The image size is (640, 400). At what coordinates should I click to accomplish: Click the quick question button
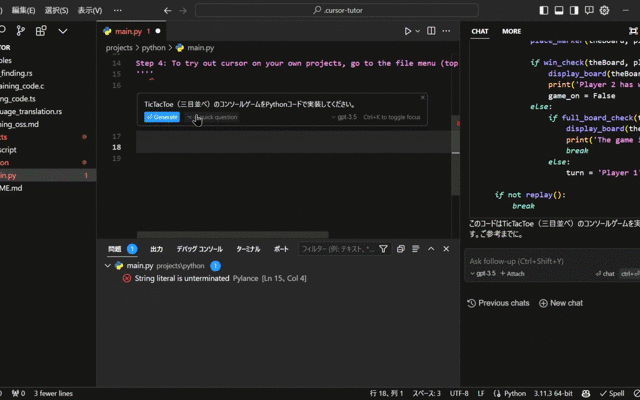coord(212,117)
